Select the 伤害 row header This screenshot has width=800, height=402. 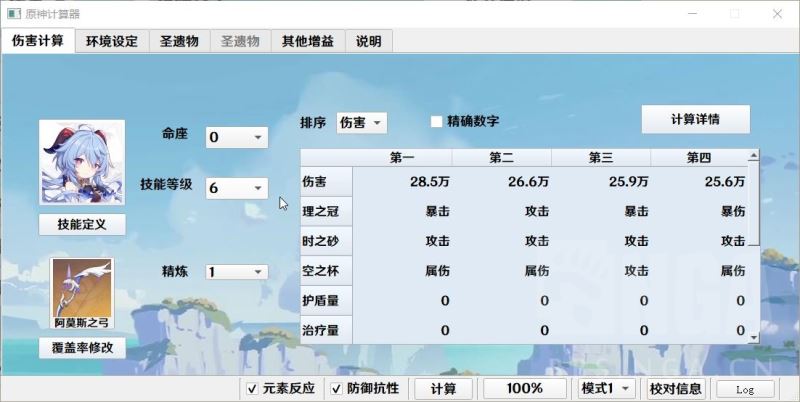[x=326, y=182]
